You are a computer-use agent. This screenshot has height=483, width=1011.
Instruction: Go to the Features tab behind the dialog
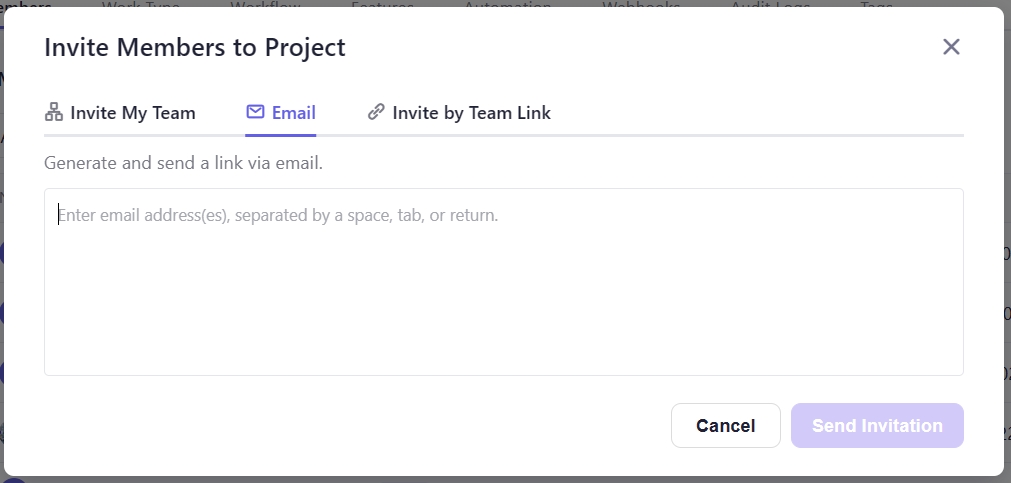382,4
